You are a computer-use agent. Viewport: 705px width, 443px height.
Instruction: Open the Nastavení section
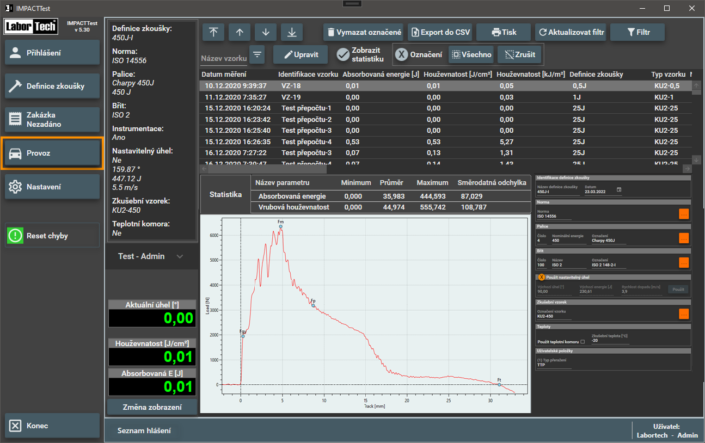[x=52, y=187]
